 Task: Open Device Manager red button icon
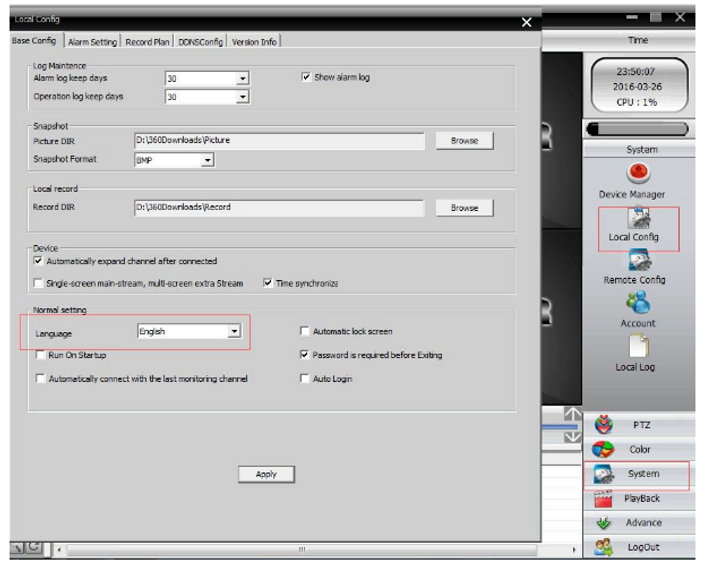(x=638, y=173)
